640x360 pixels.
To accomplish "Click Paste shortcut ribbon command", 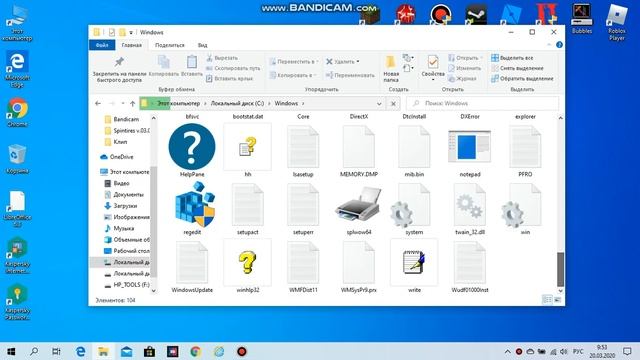I will point(230,78).
